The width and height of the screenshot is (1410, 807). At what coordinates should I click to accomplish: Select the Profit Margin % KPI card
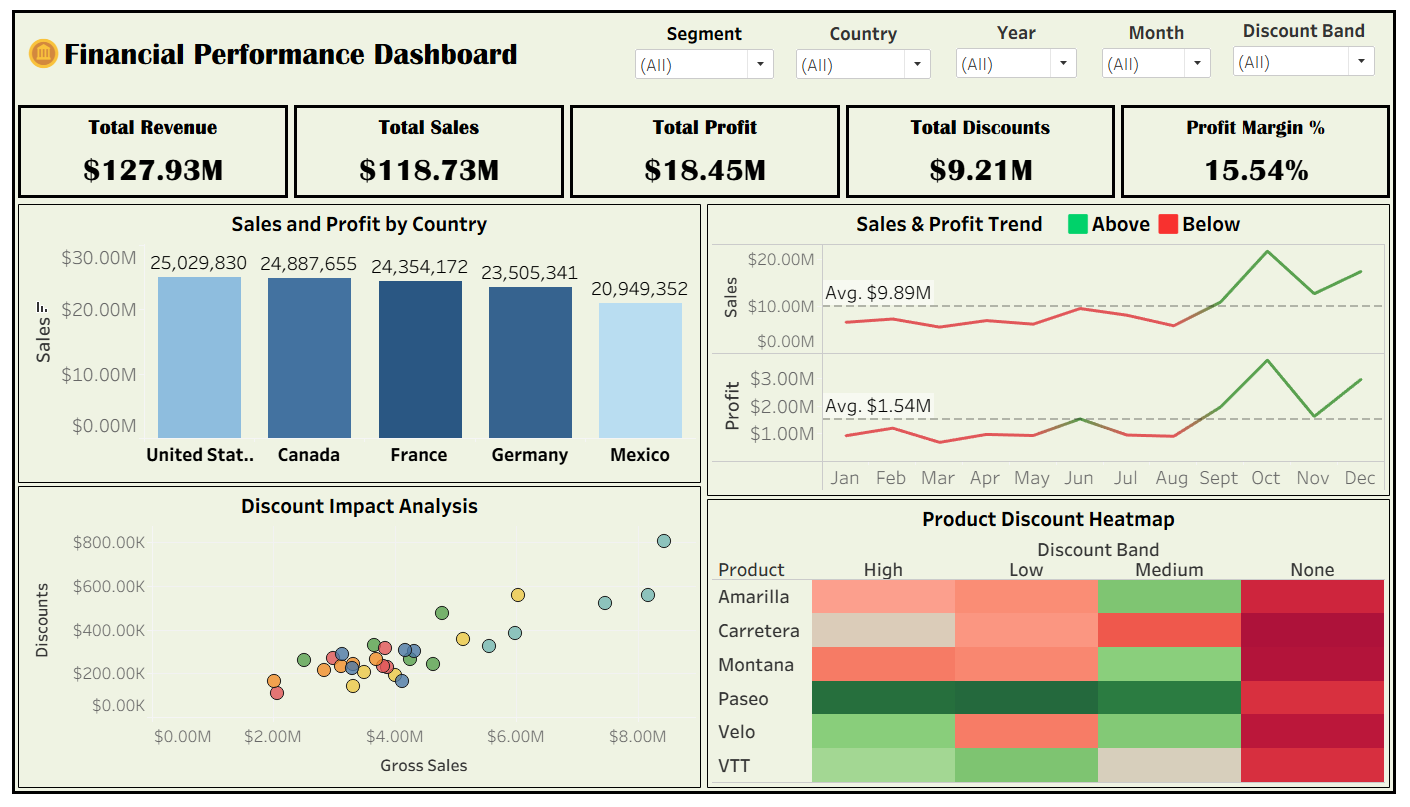click(x=1255, y=152)
